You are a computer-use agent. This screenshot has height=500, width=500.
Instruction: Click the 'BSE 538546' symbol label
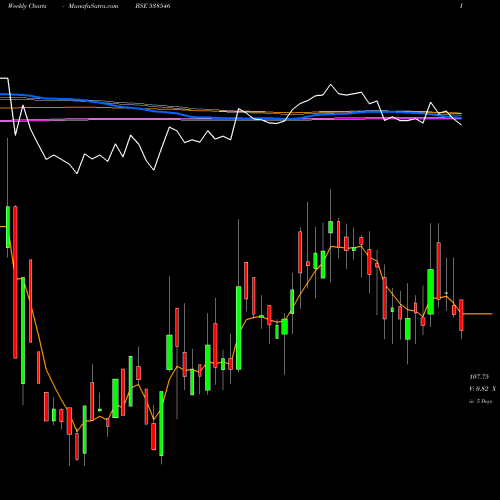[153, 6]
